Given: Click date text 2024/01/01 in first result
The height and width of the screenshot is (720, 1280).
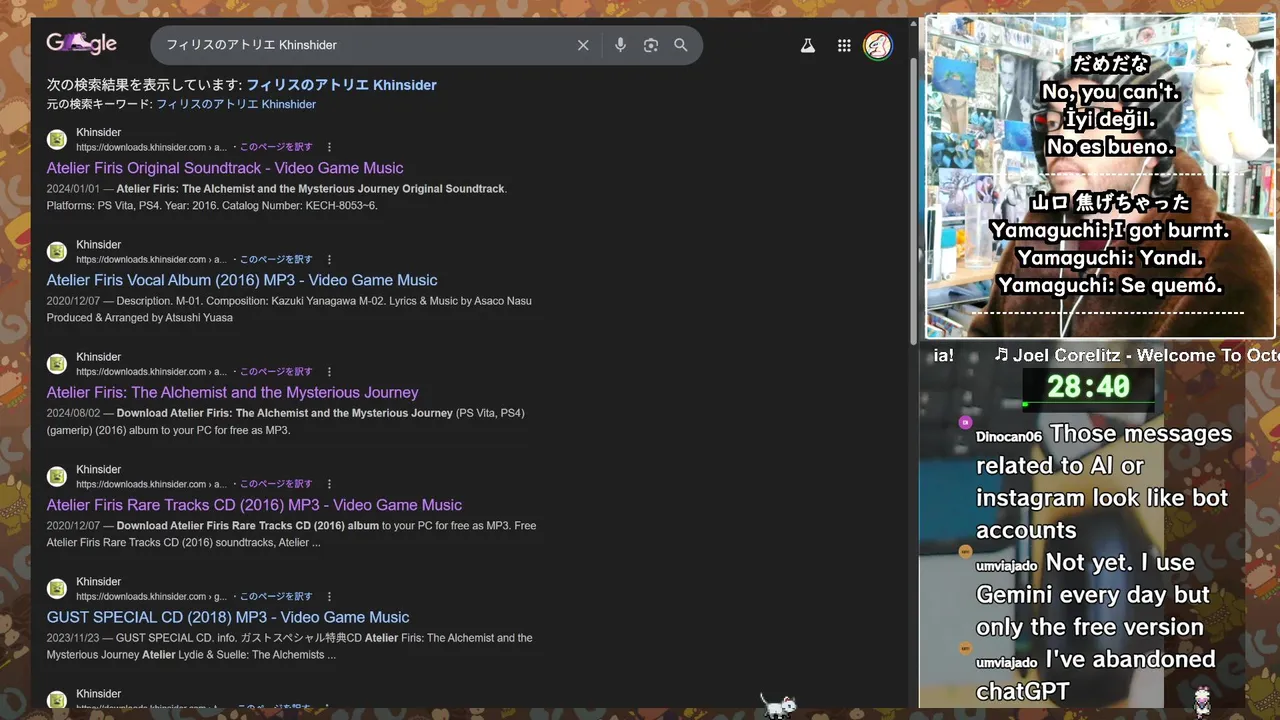Looking at the screenshot, I should (x=73, y=189).
